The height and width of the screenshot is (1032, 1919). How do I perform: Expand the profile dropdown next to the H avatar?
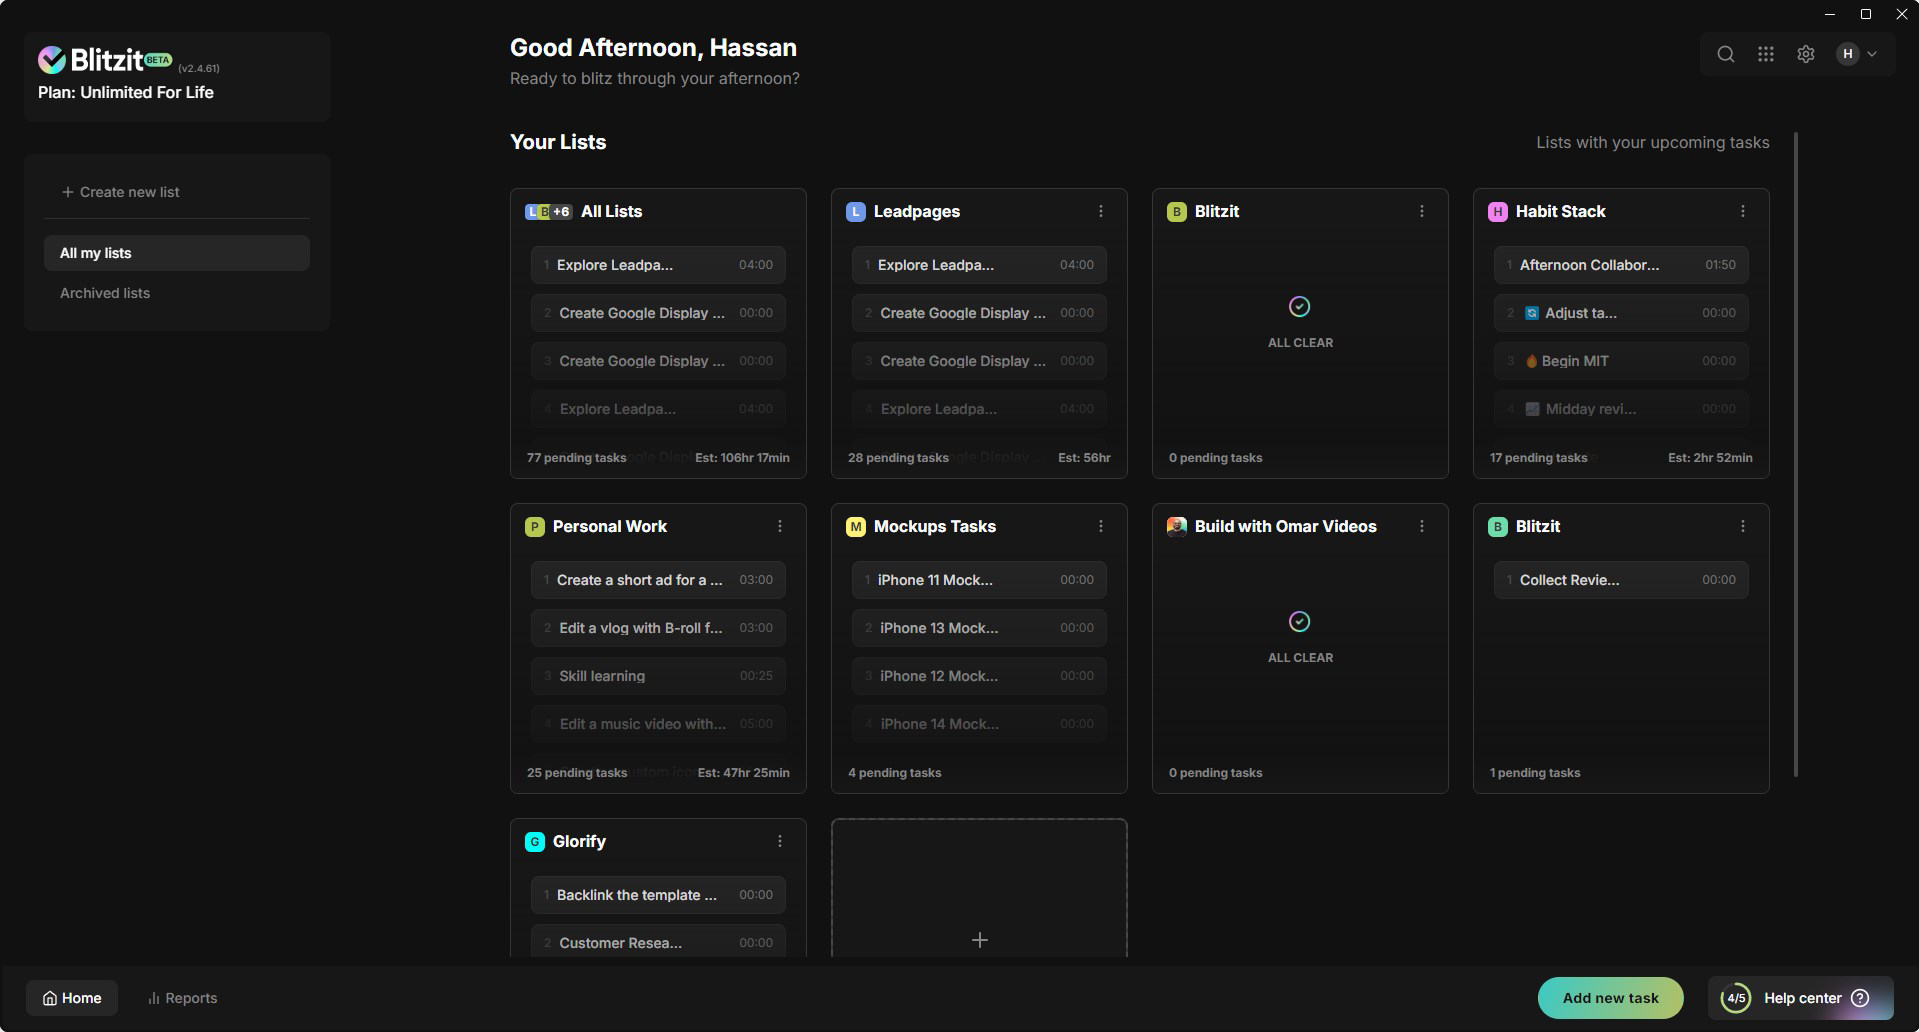[x=1871, y=53]
